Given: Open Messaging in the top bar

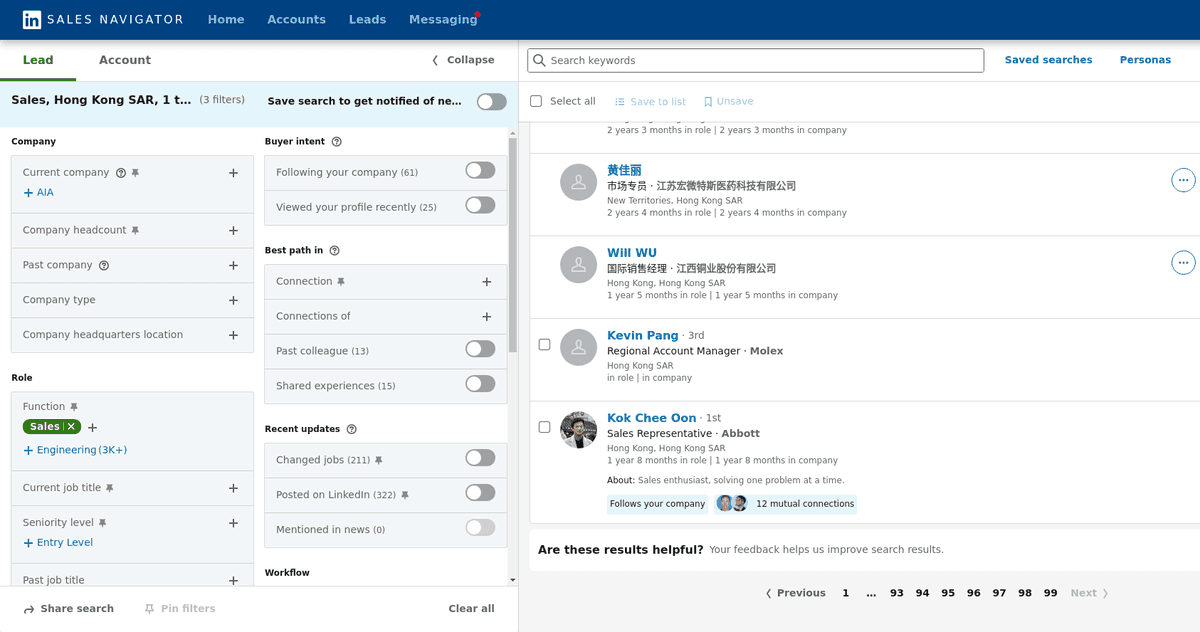Looking at the screenshot, I should pyautogui.click(x=443, y=20).
